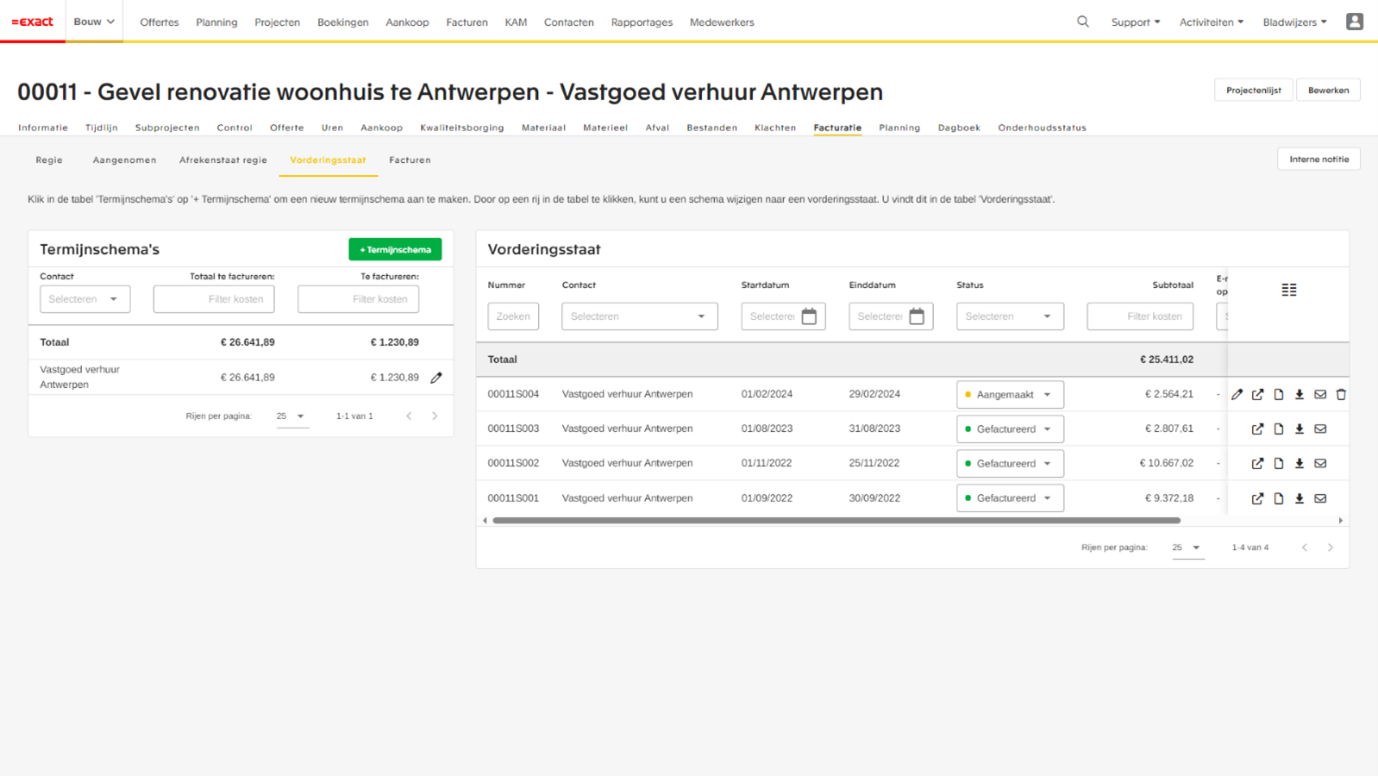Open the user profile icon
Image resolution: width=1378 pixels, height=776 pixels.
1354,22
